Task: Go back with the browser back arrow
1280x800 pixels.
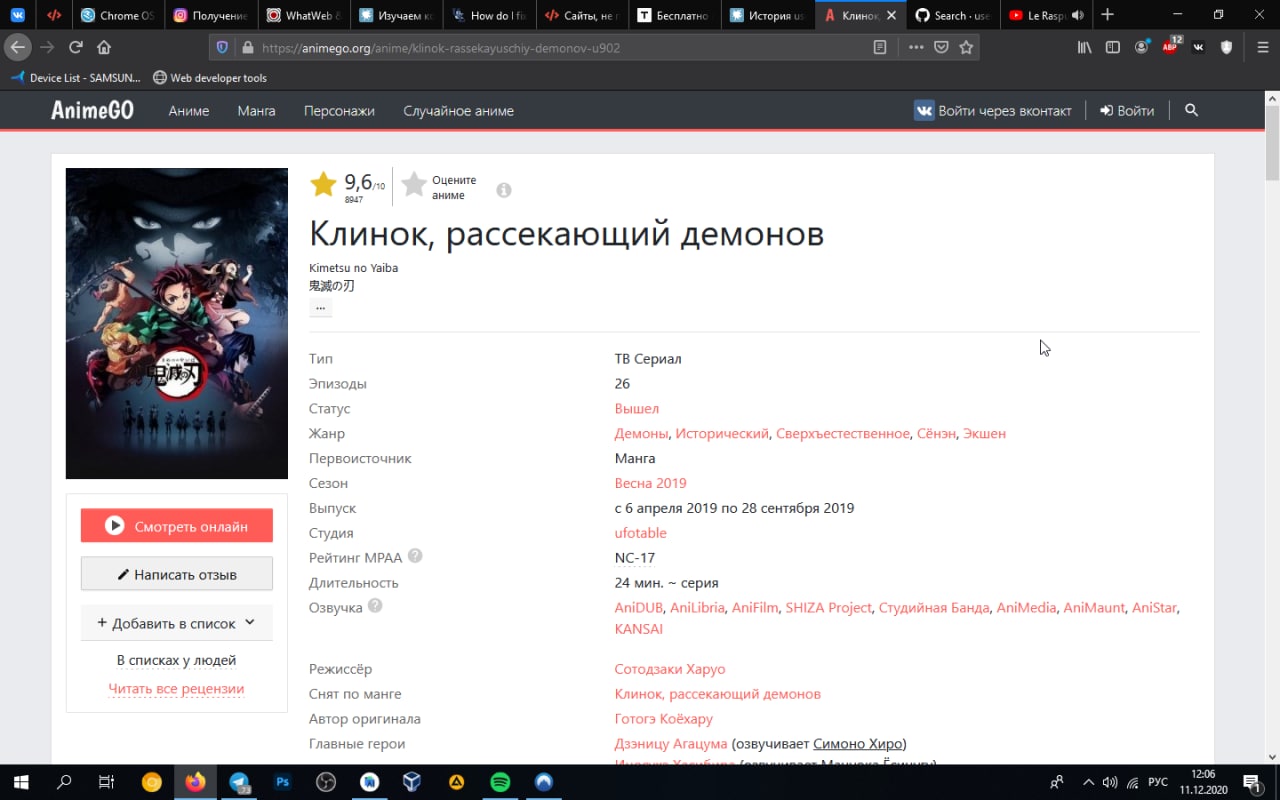Action: (x=18, y=47)
